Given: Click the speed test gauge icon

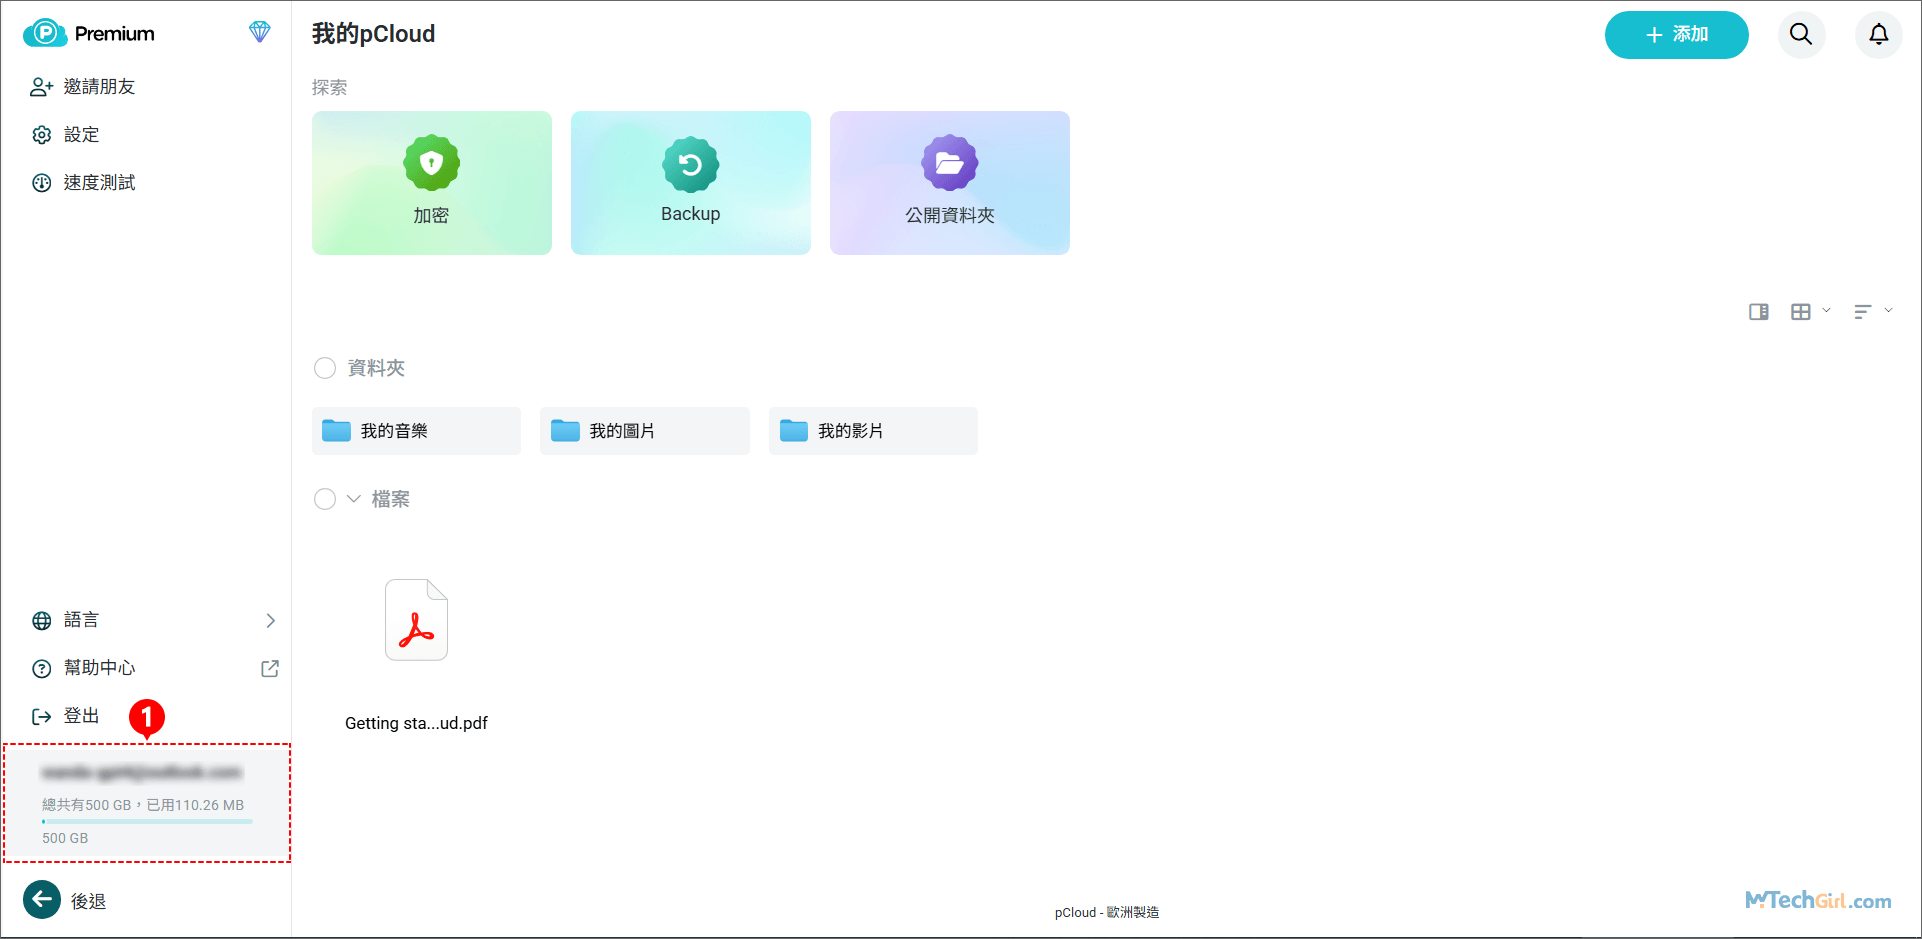Looking at the screenshot, I should (x=41, y=183).
